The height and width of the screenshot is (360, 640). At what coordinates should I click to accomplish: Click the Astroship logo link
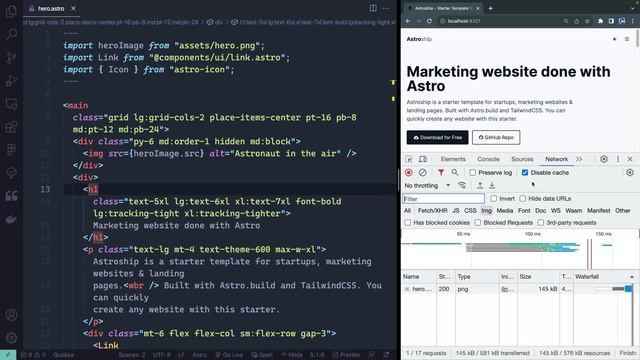click(419, 39)
